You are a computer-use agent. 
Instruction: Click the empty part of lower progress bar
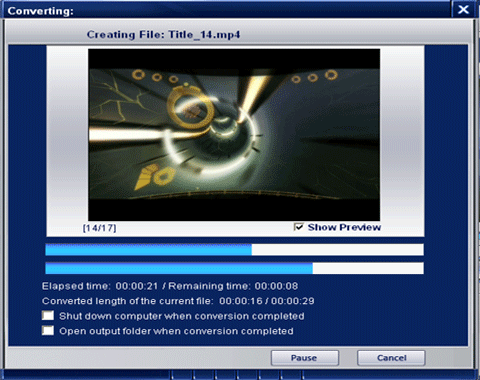click(368, 268)
